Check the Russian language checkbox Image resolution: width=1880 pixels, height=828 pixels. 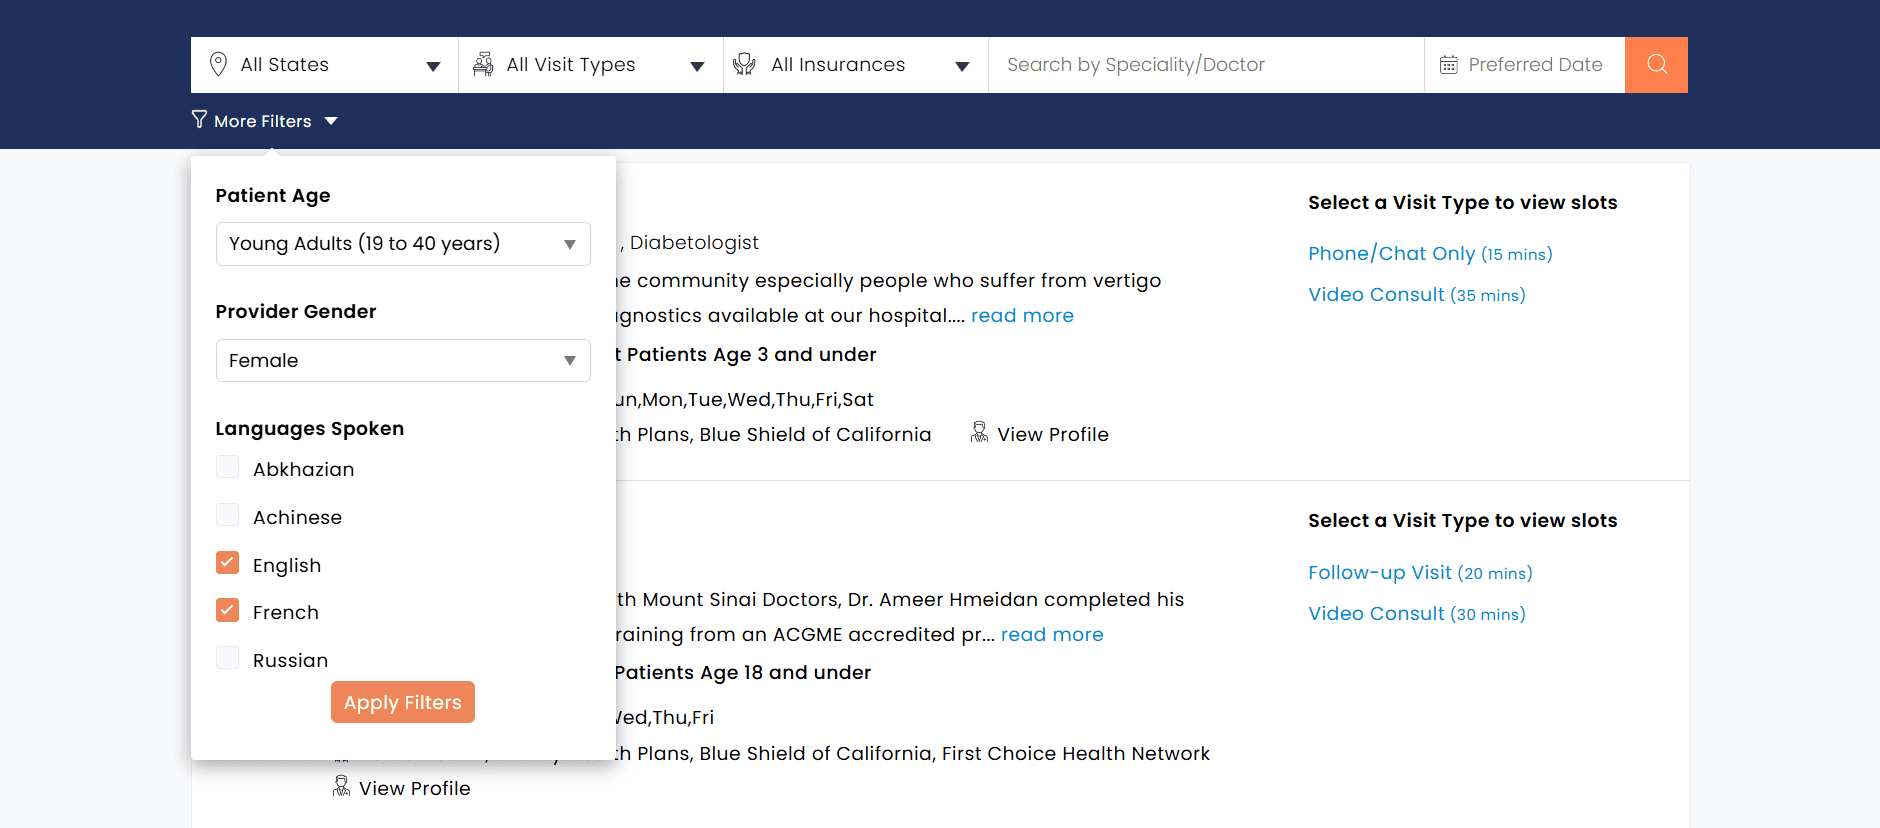[228, 658]
